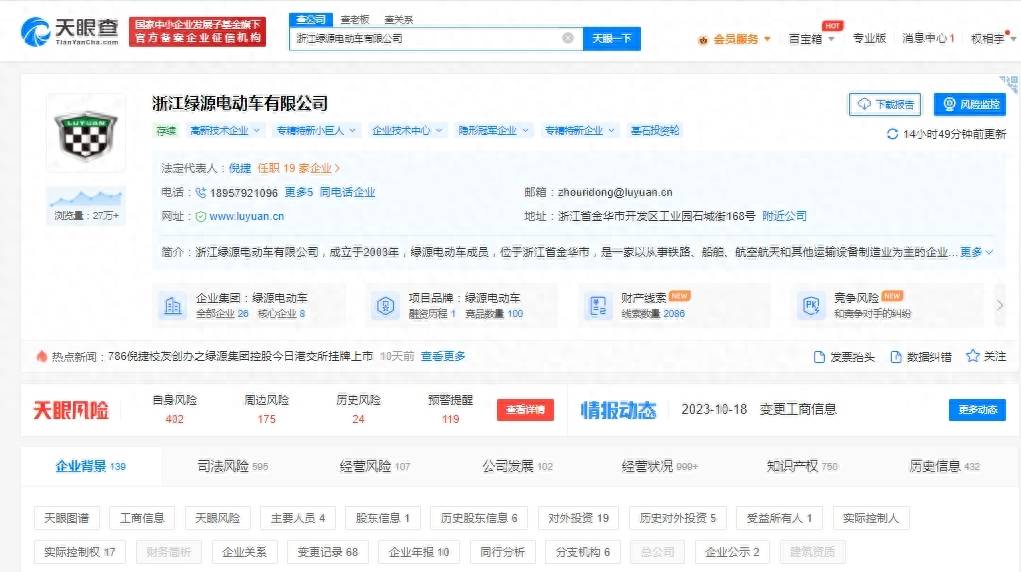
Task: Click the 下载报告 button
Action: pyautogui.click(x=885, y=104)
